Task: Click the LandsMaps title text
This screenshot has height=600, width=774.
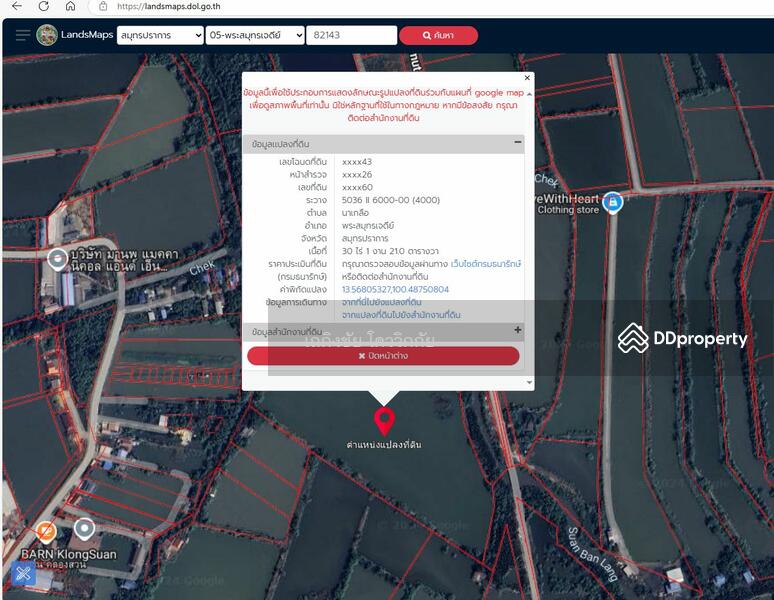Action: pyautogui.click(x=87, y=35)
